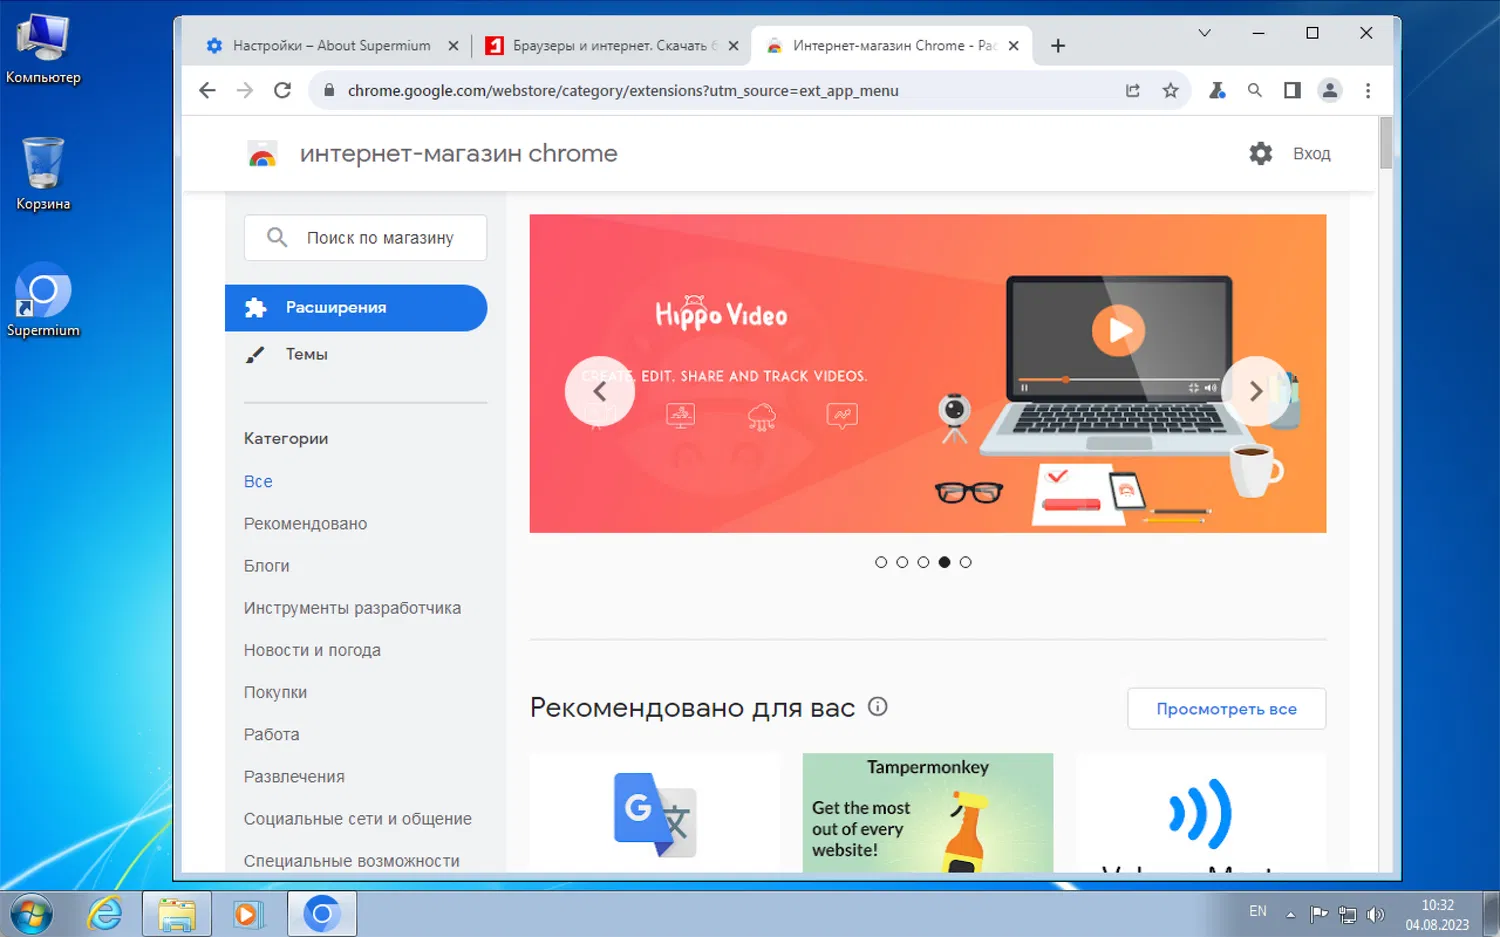This screenshot has width=1500, height=937.
Task: Click the browser forward arrow
Action: (245, 90)
